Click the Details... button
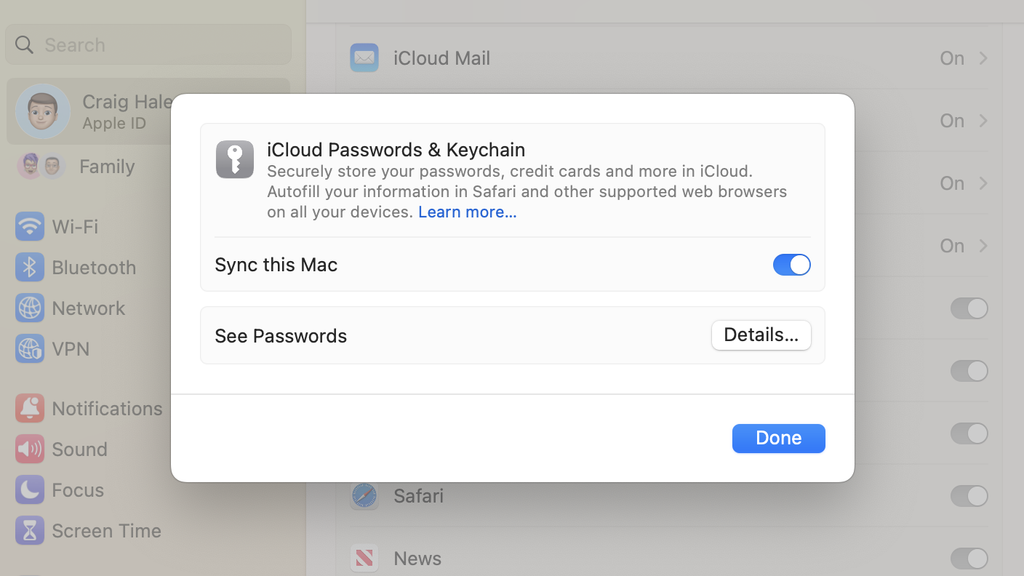 [x=761, y=336]
